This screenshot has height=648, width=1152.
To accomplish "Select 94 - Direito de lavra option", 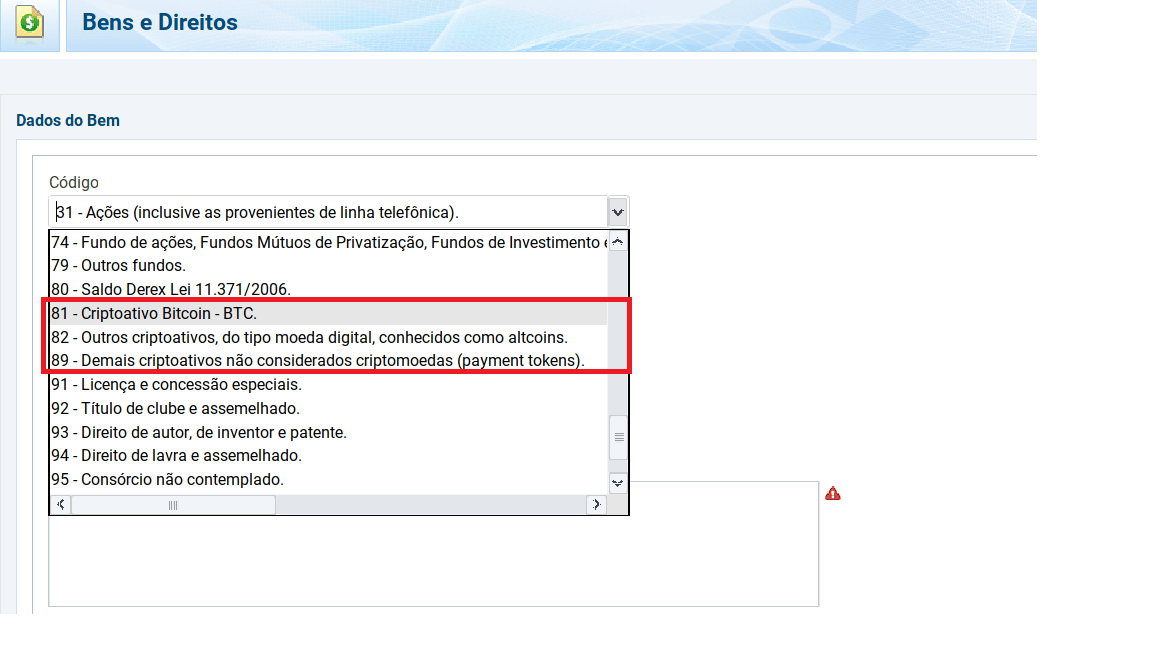I will (176, 455).
